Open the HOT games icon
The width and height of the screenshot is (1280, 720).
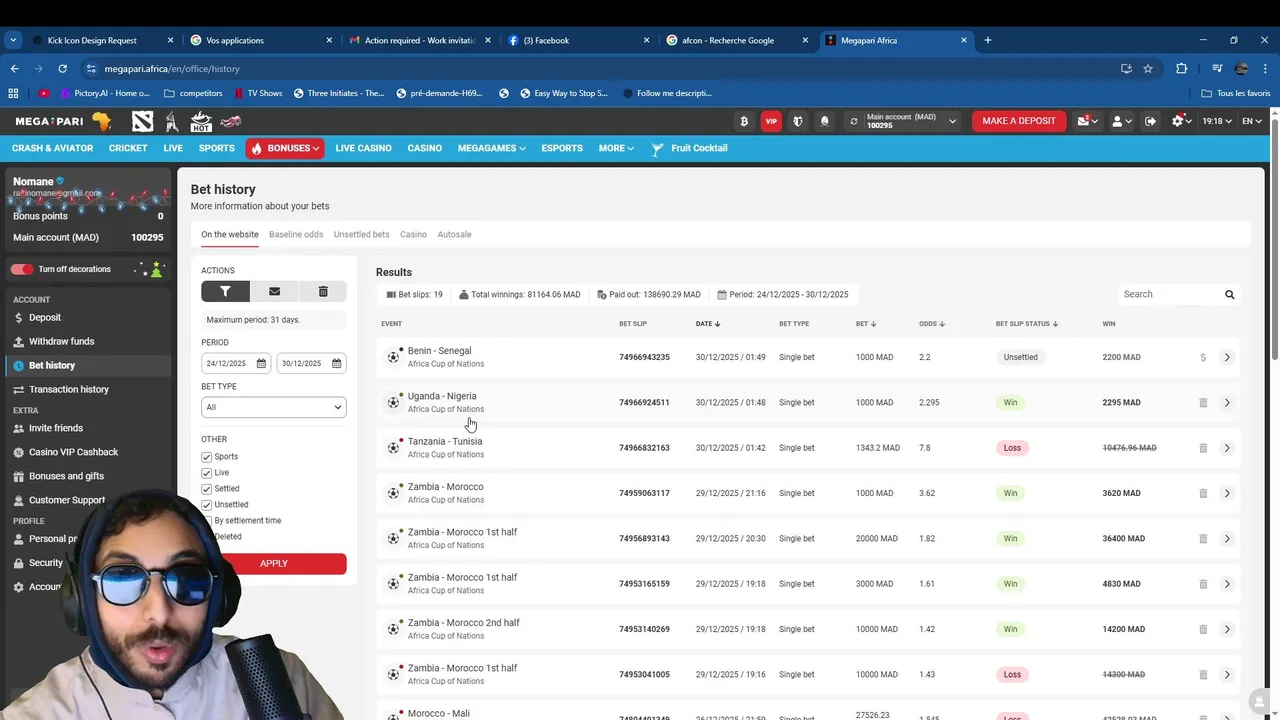coord(201,121)
